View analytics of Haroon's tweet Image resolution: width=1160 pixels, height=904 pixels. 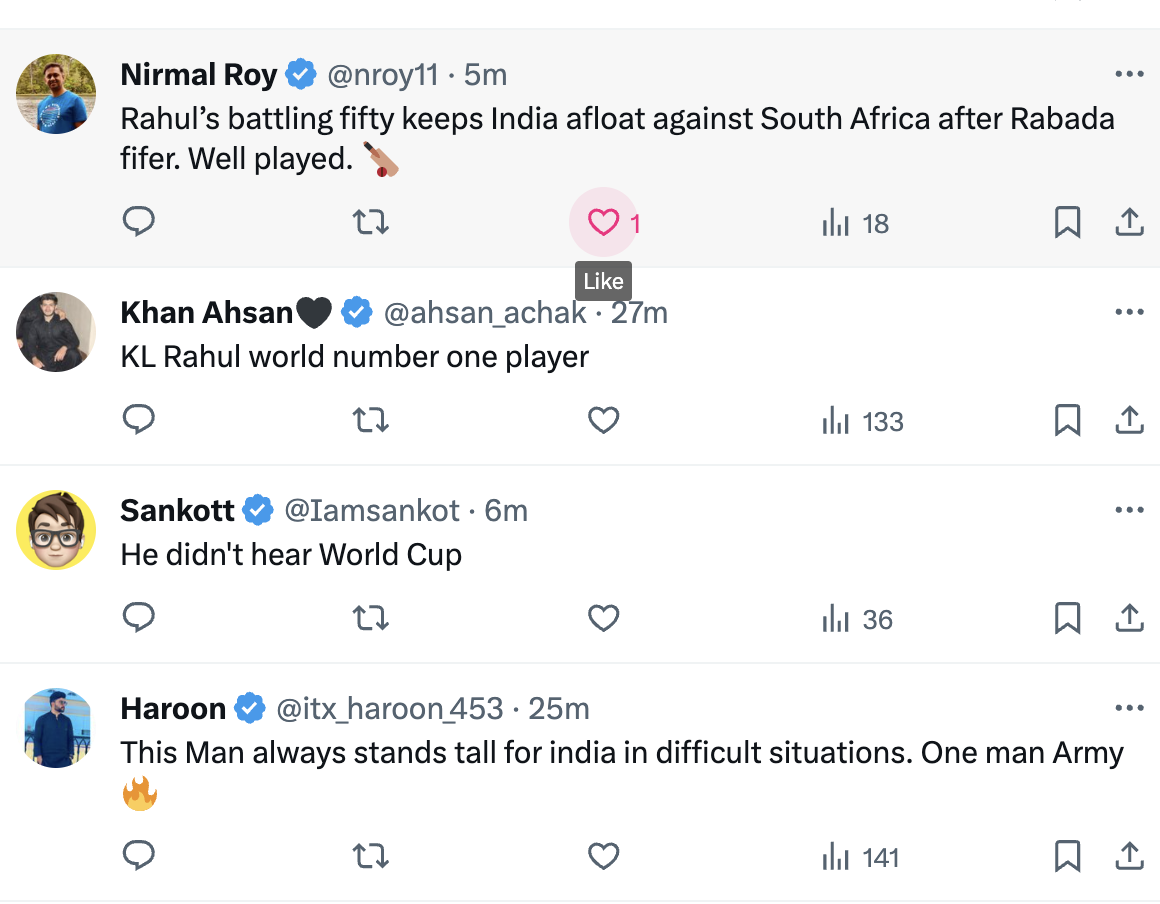[x=860, y=857]
